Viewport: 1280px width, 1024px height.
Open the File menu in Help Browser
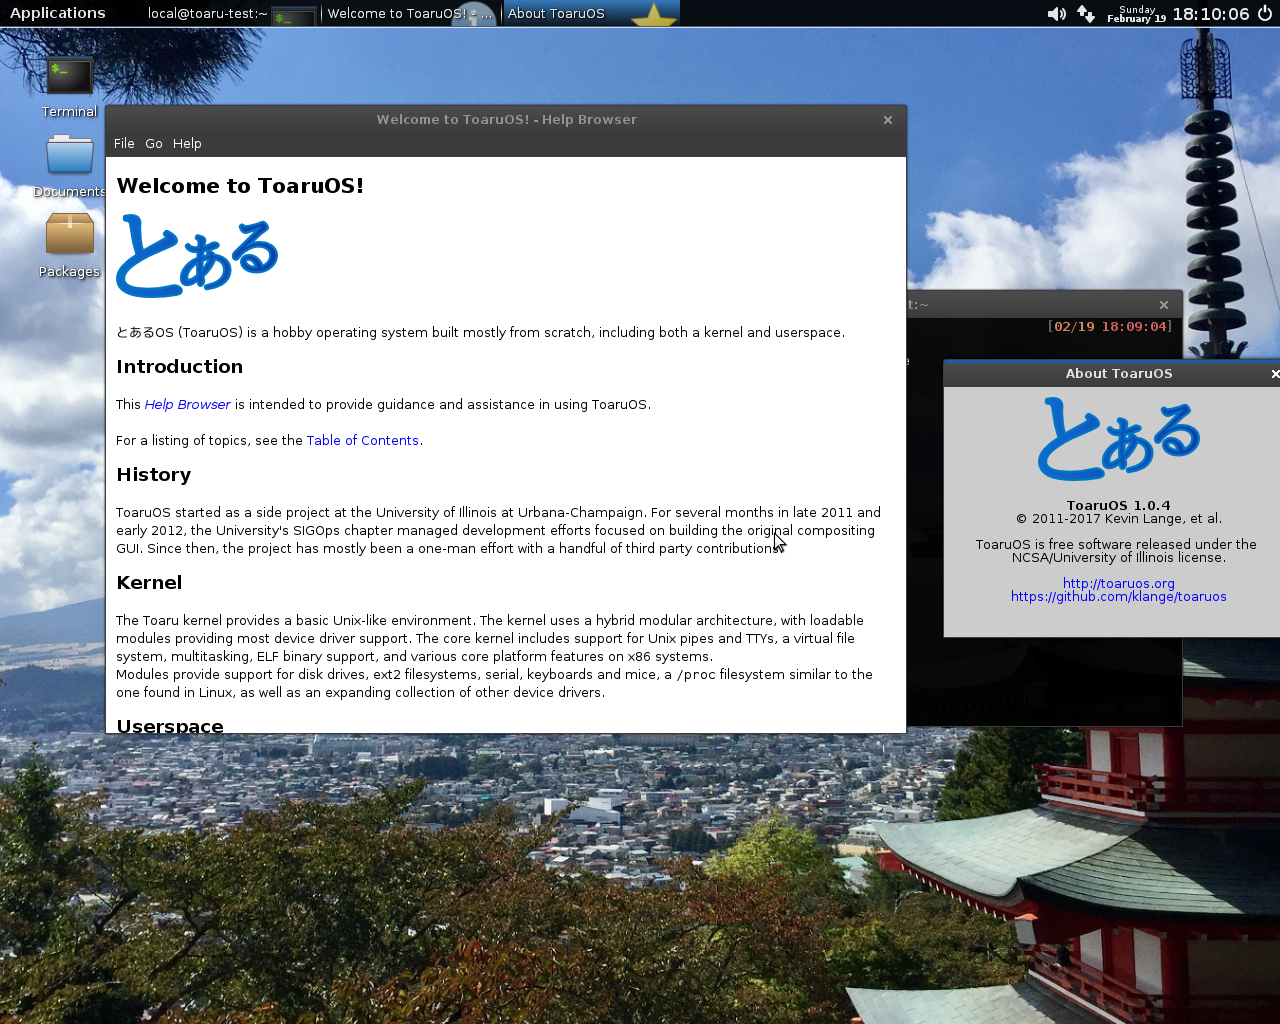coord(124,143)
